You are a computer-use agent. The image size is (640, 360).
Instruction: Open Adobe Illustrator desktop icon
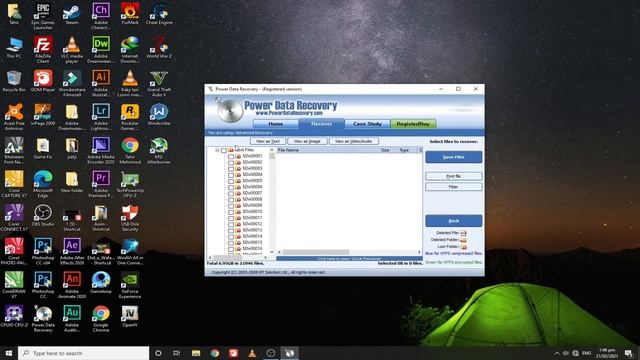coord(101,83)
